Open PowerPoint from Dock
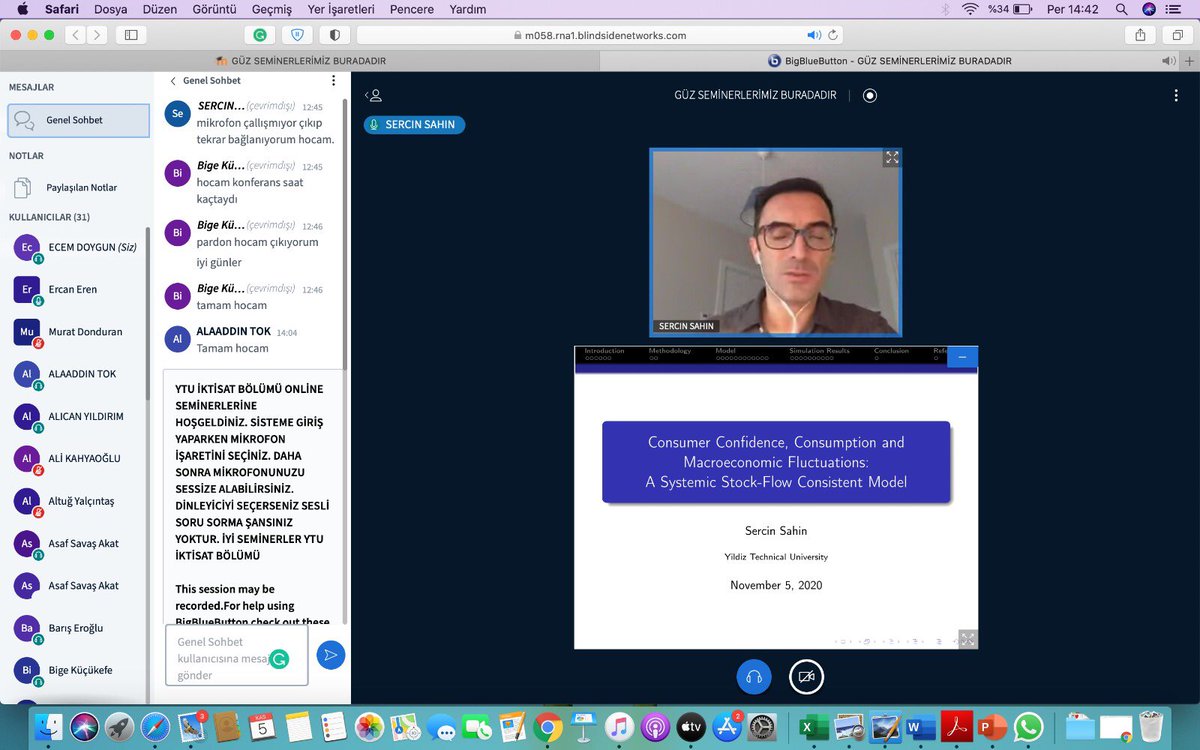This screenshot has width=1200, height=750. coord(991,726)
